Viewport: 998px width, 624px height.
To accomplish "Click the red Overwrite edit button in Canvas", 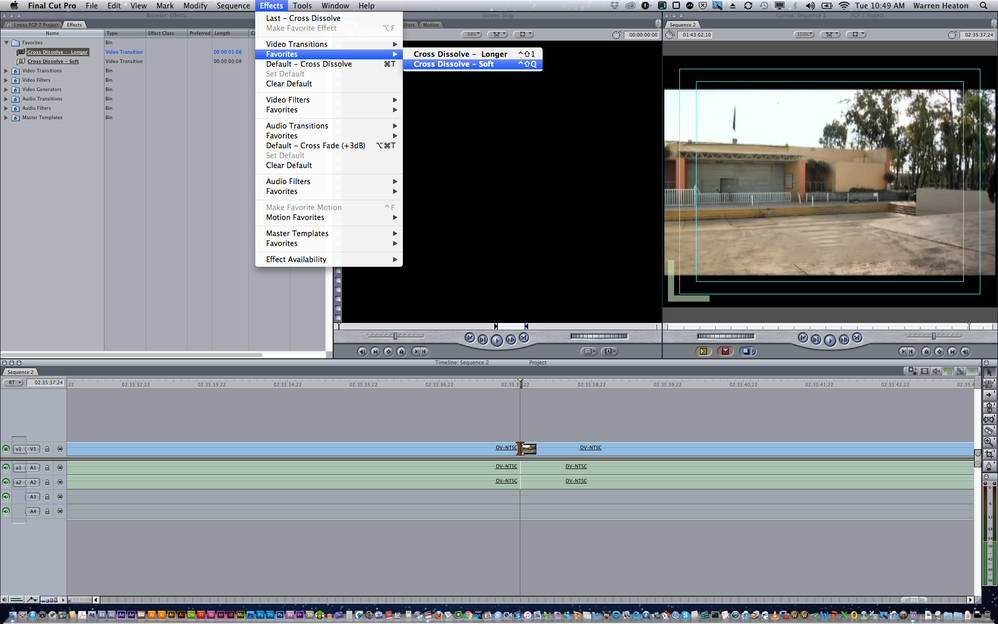I will (726, 351).
